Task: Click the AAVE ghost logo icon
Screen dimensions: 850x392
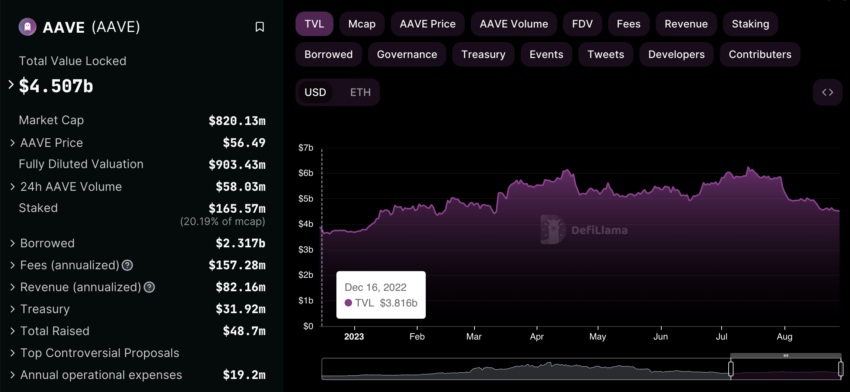Action: tap(28, 27)
